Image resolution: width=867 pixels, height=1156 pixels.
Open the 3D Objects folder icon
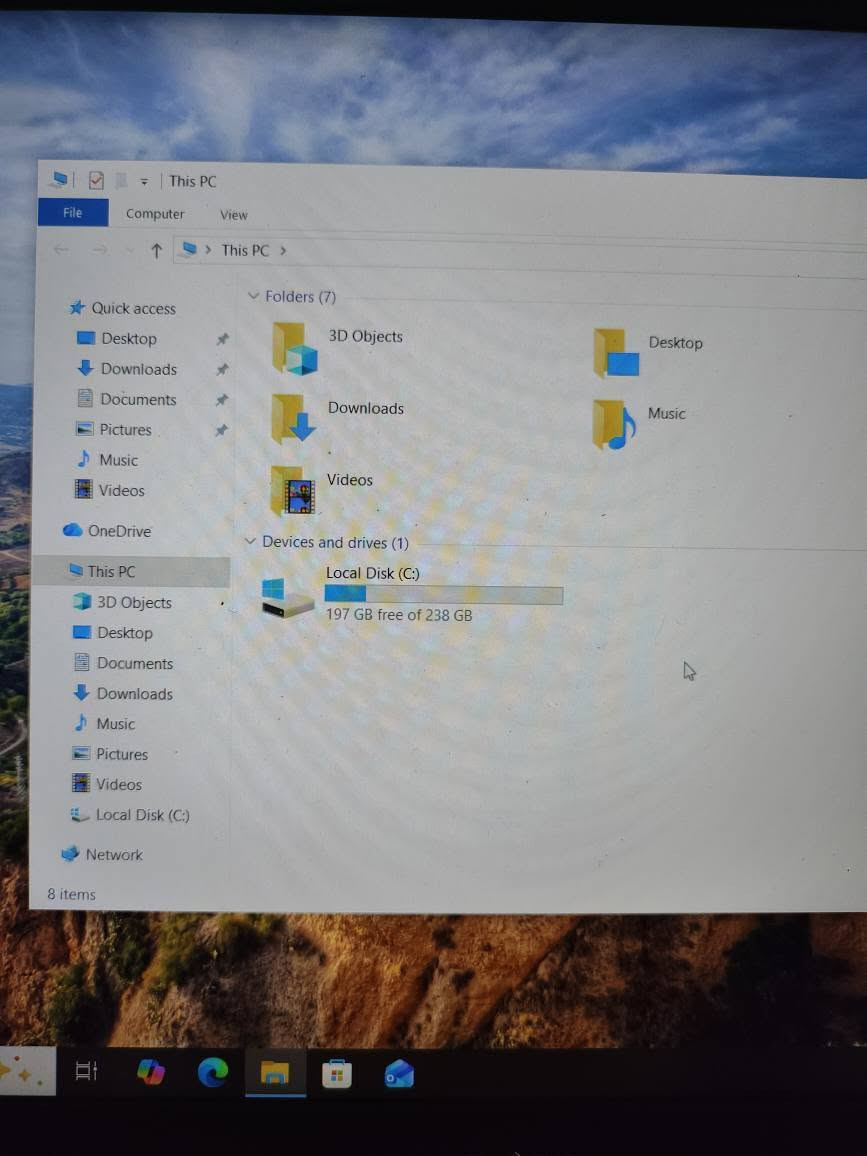click(294, 348)
